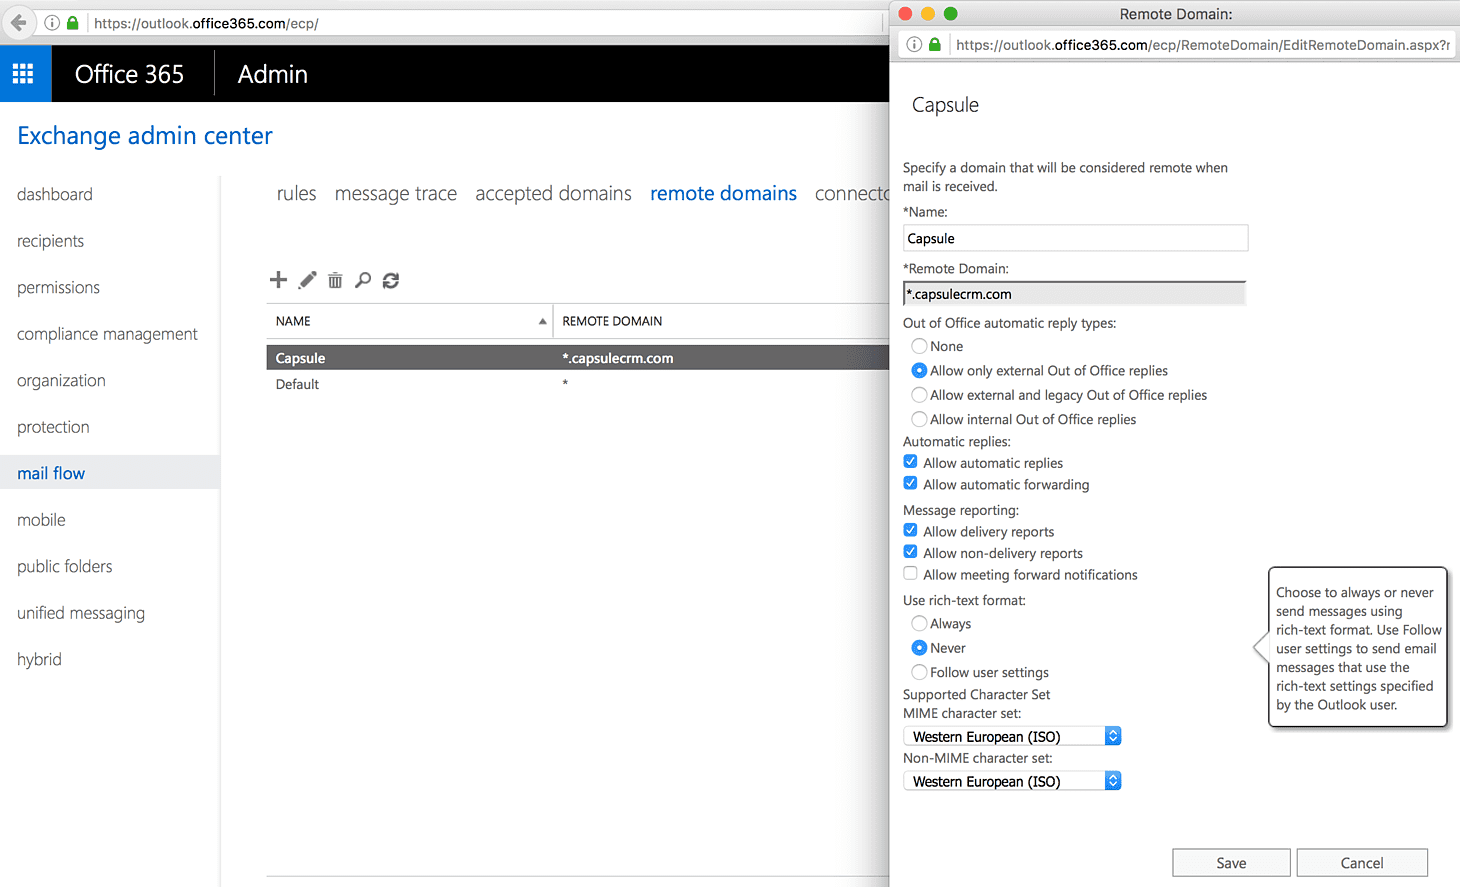Image resolution: width=1460 pixels, height=887 pixels.
Task: Click the Admin link in header
Action: pyautogui.click(x=272, y=74)
